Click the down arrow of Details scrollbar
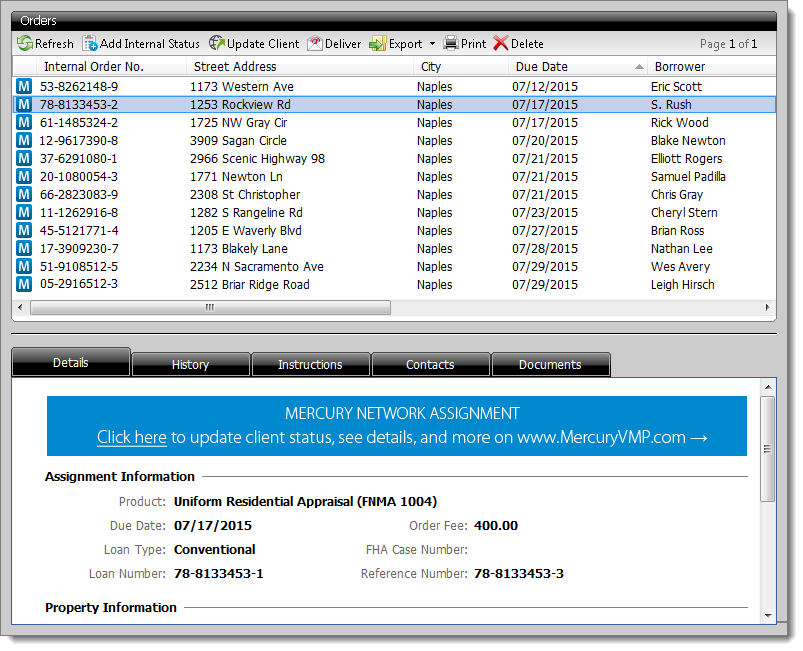The image size is (803, 651). (x=768, y=616)
